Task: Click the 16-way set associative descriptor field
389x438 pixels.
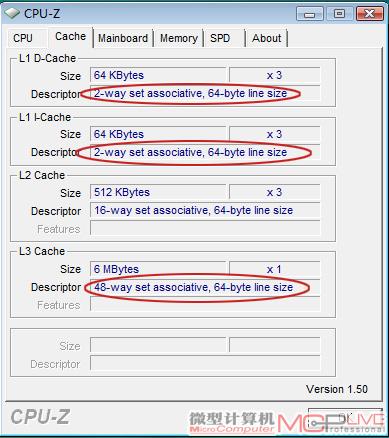Action: tap(205, 210)
